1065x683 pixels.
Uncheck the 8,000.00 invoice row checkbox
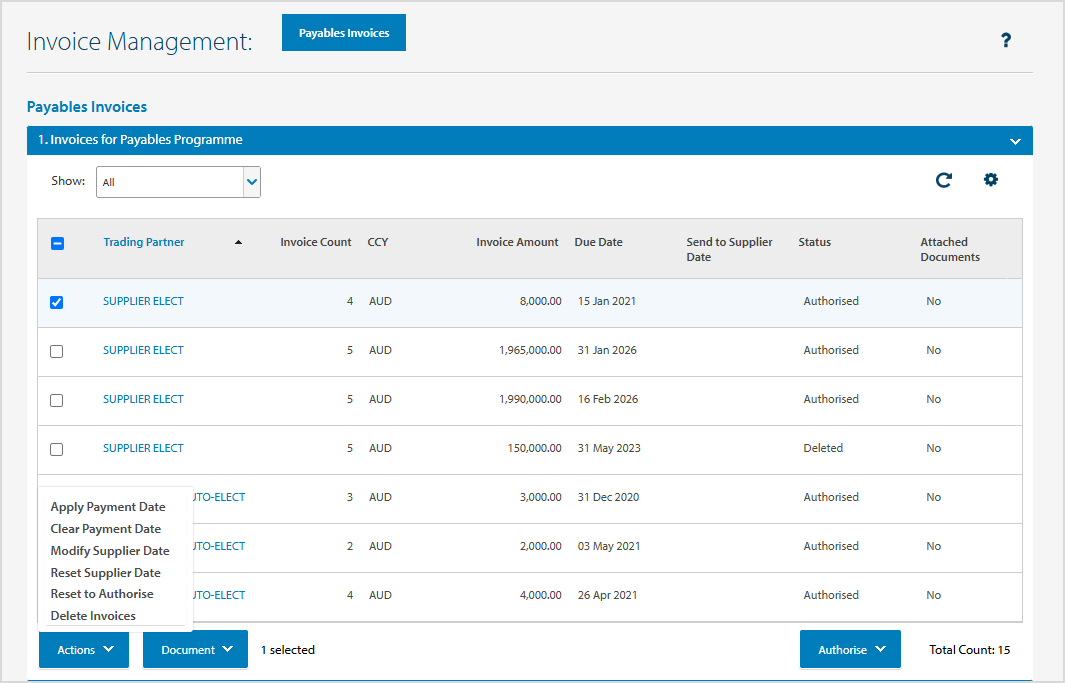click(57, 302)
